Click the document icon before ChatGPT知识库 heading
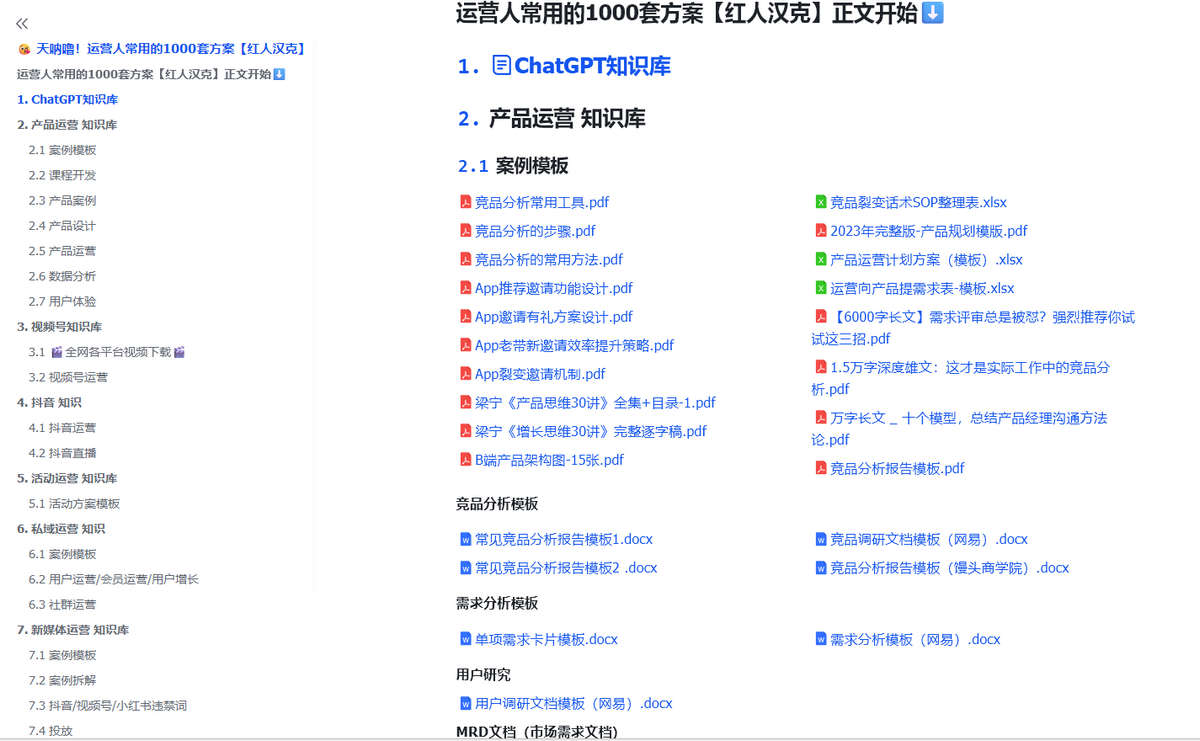Viewport: 1200px width, 741px height. (502, 66)
